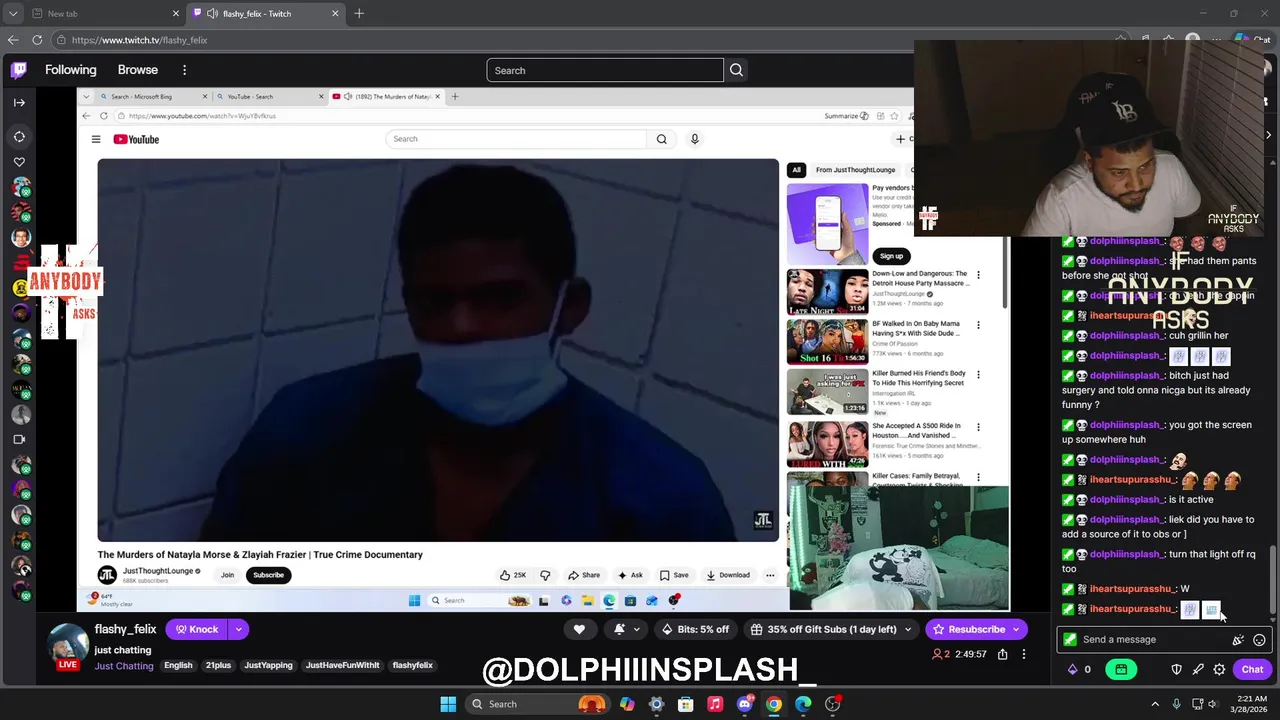The image size is (1280, 720).
Task: Open the music app taskbar icon
Action: [x=715, y=704]
